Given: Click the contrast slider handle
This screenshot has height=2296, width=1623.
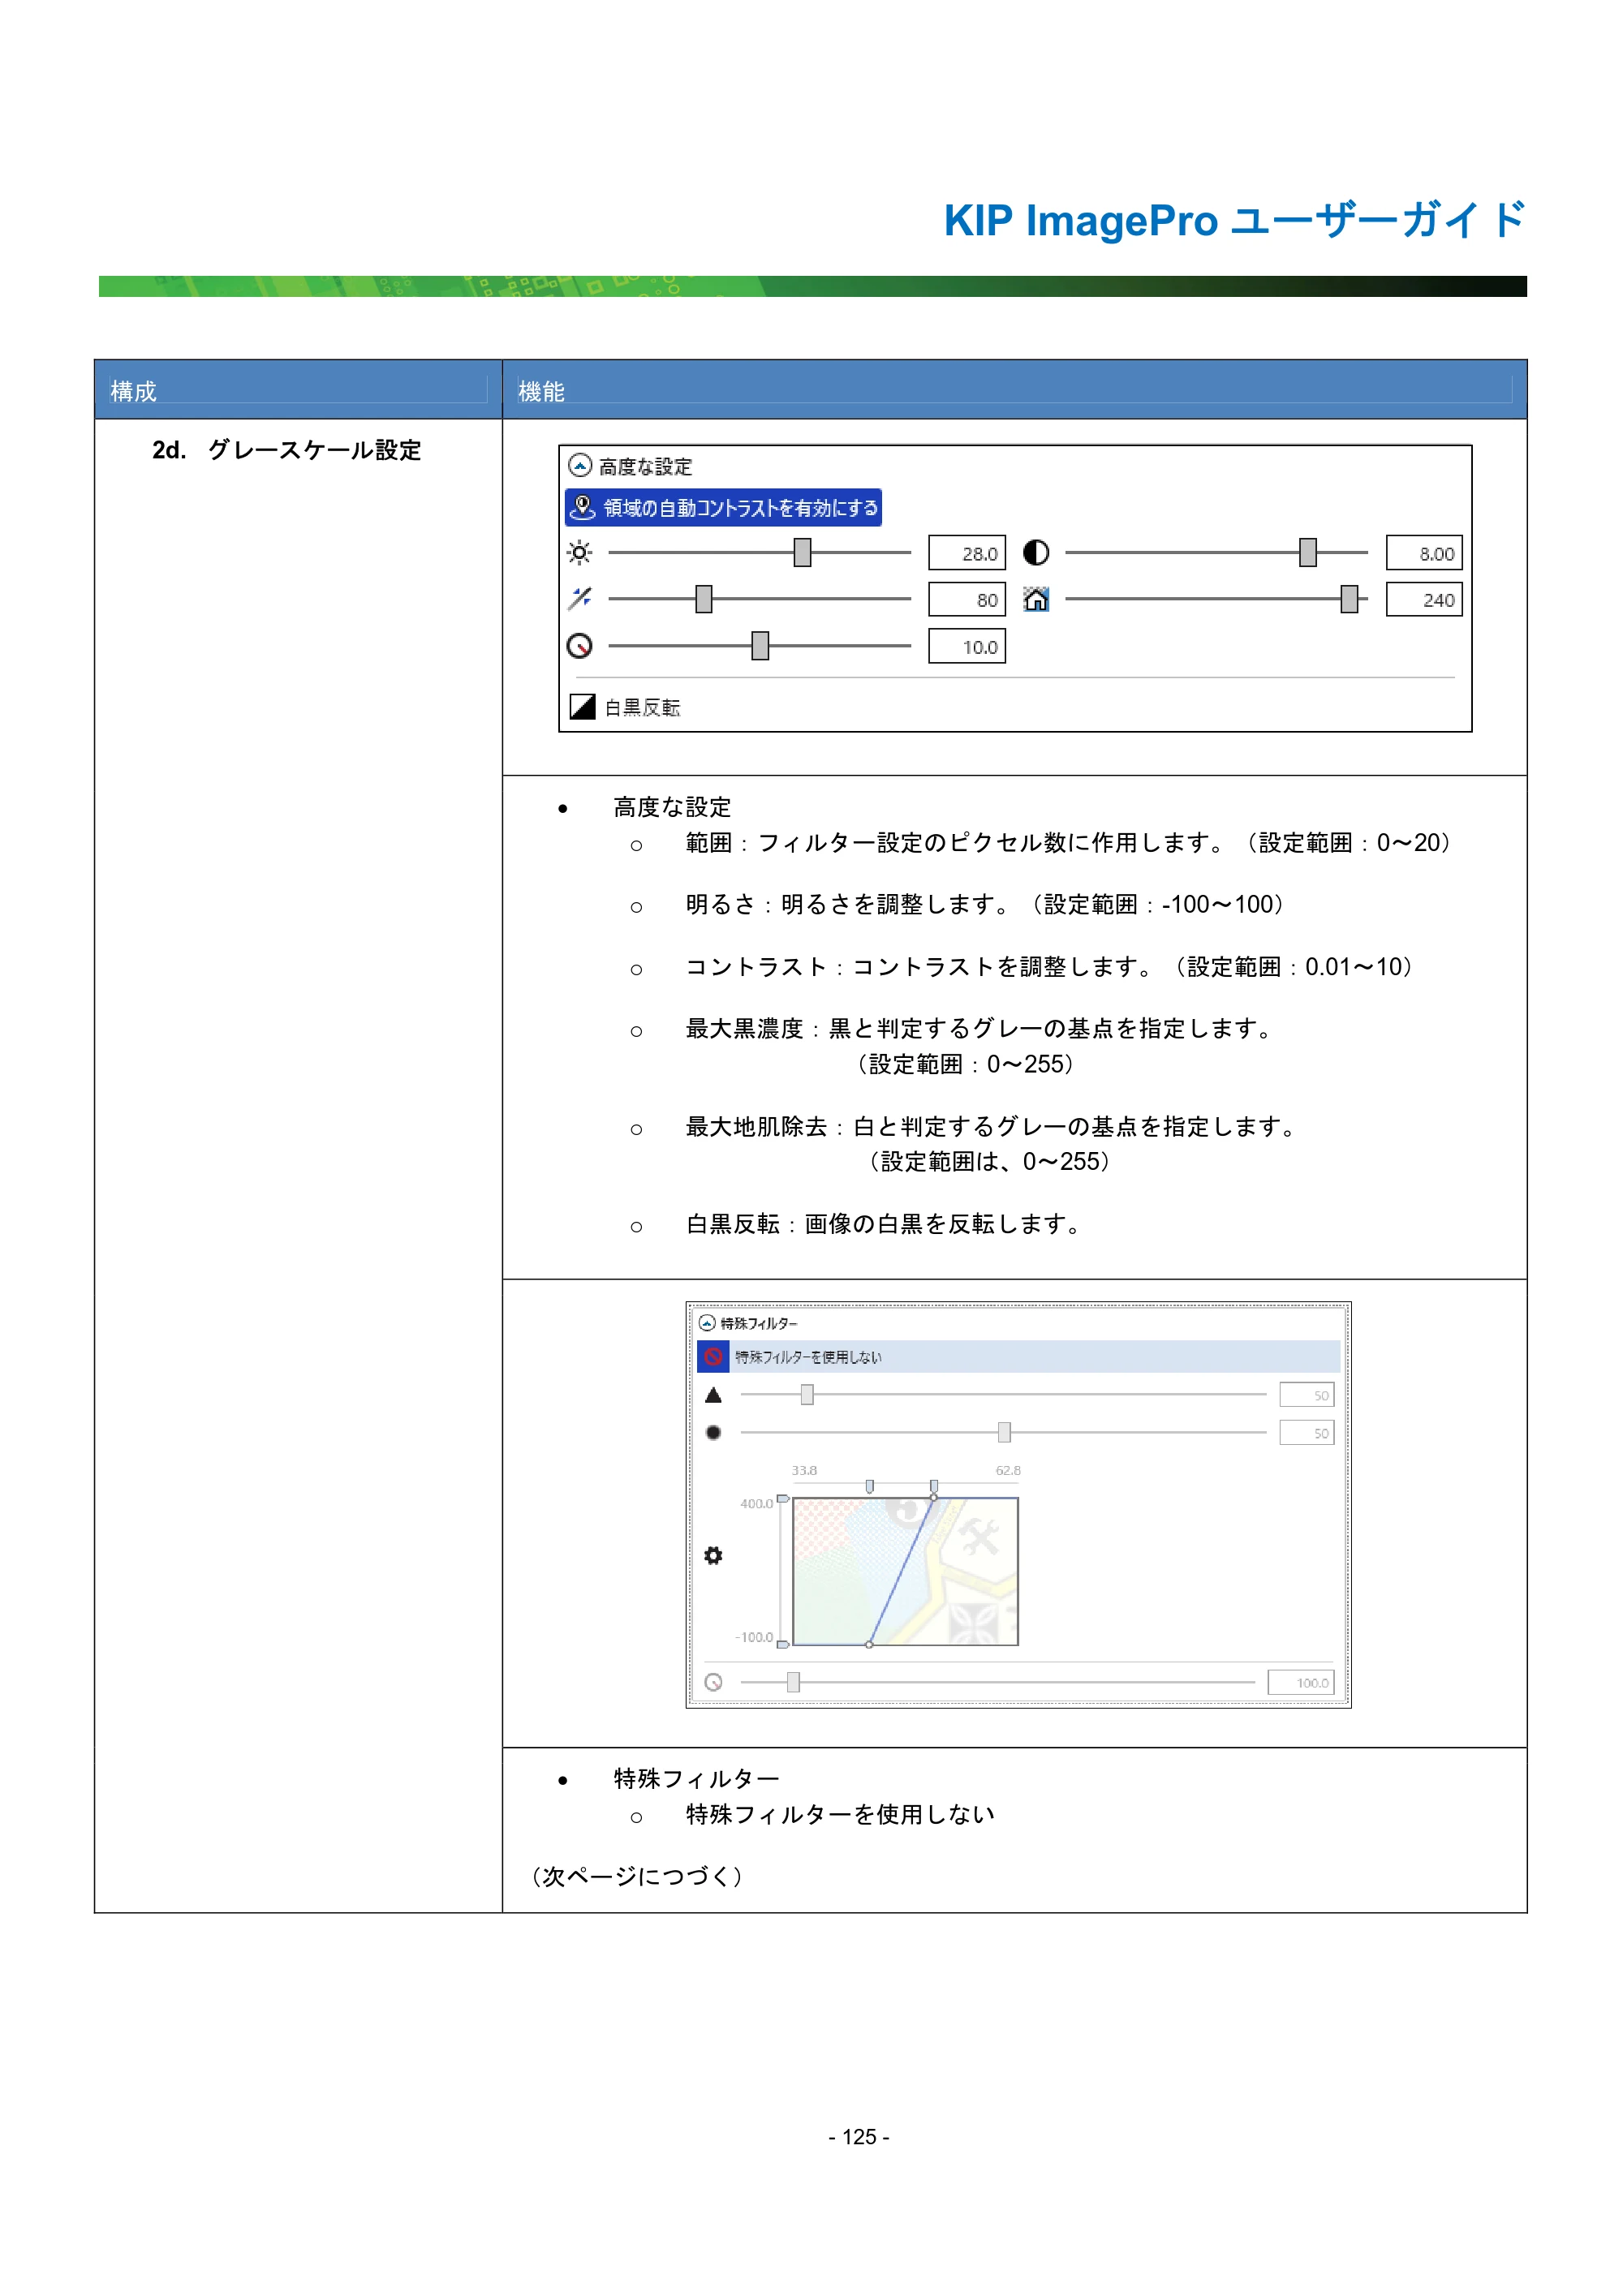Looking at the screenshot, I should pos(1308,552).
